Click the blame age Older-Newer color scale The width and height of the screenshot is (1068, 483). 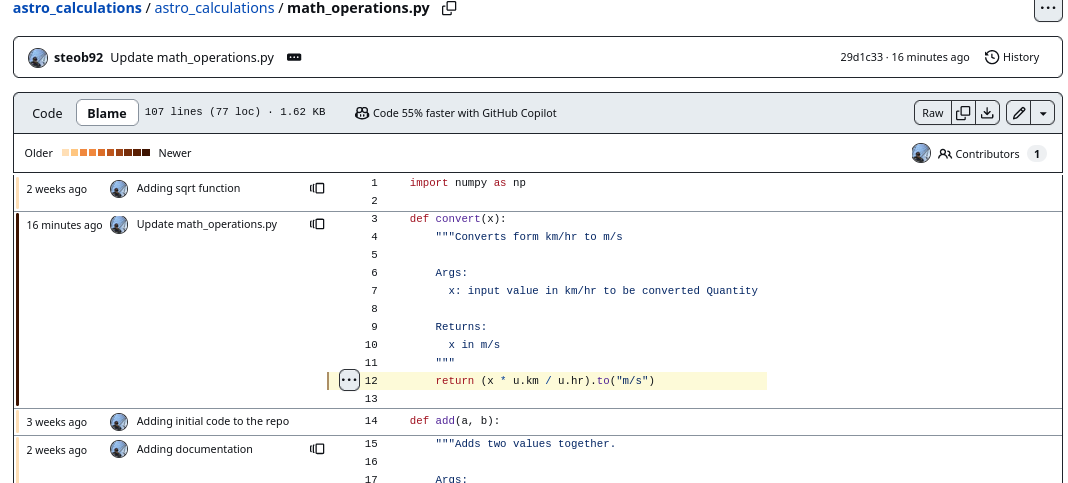coord(106,153)
